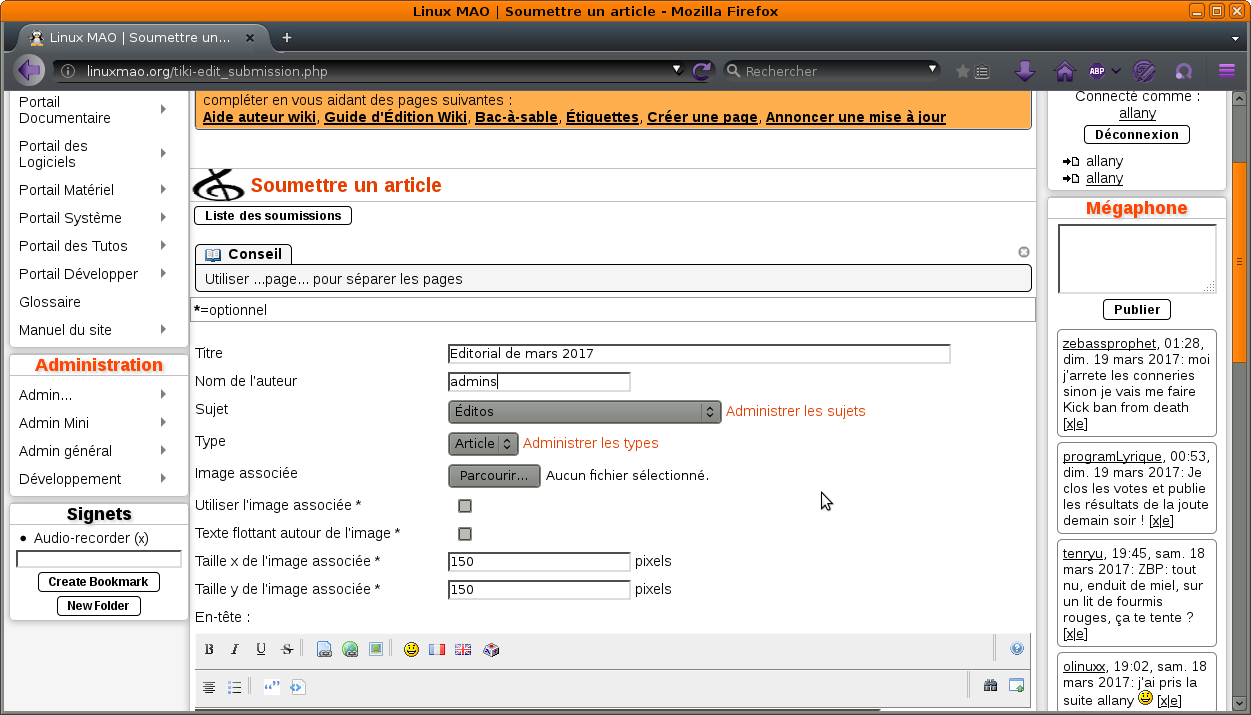Open the Portail des Tutos menu item

click(x=73, y=246)
